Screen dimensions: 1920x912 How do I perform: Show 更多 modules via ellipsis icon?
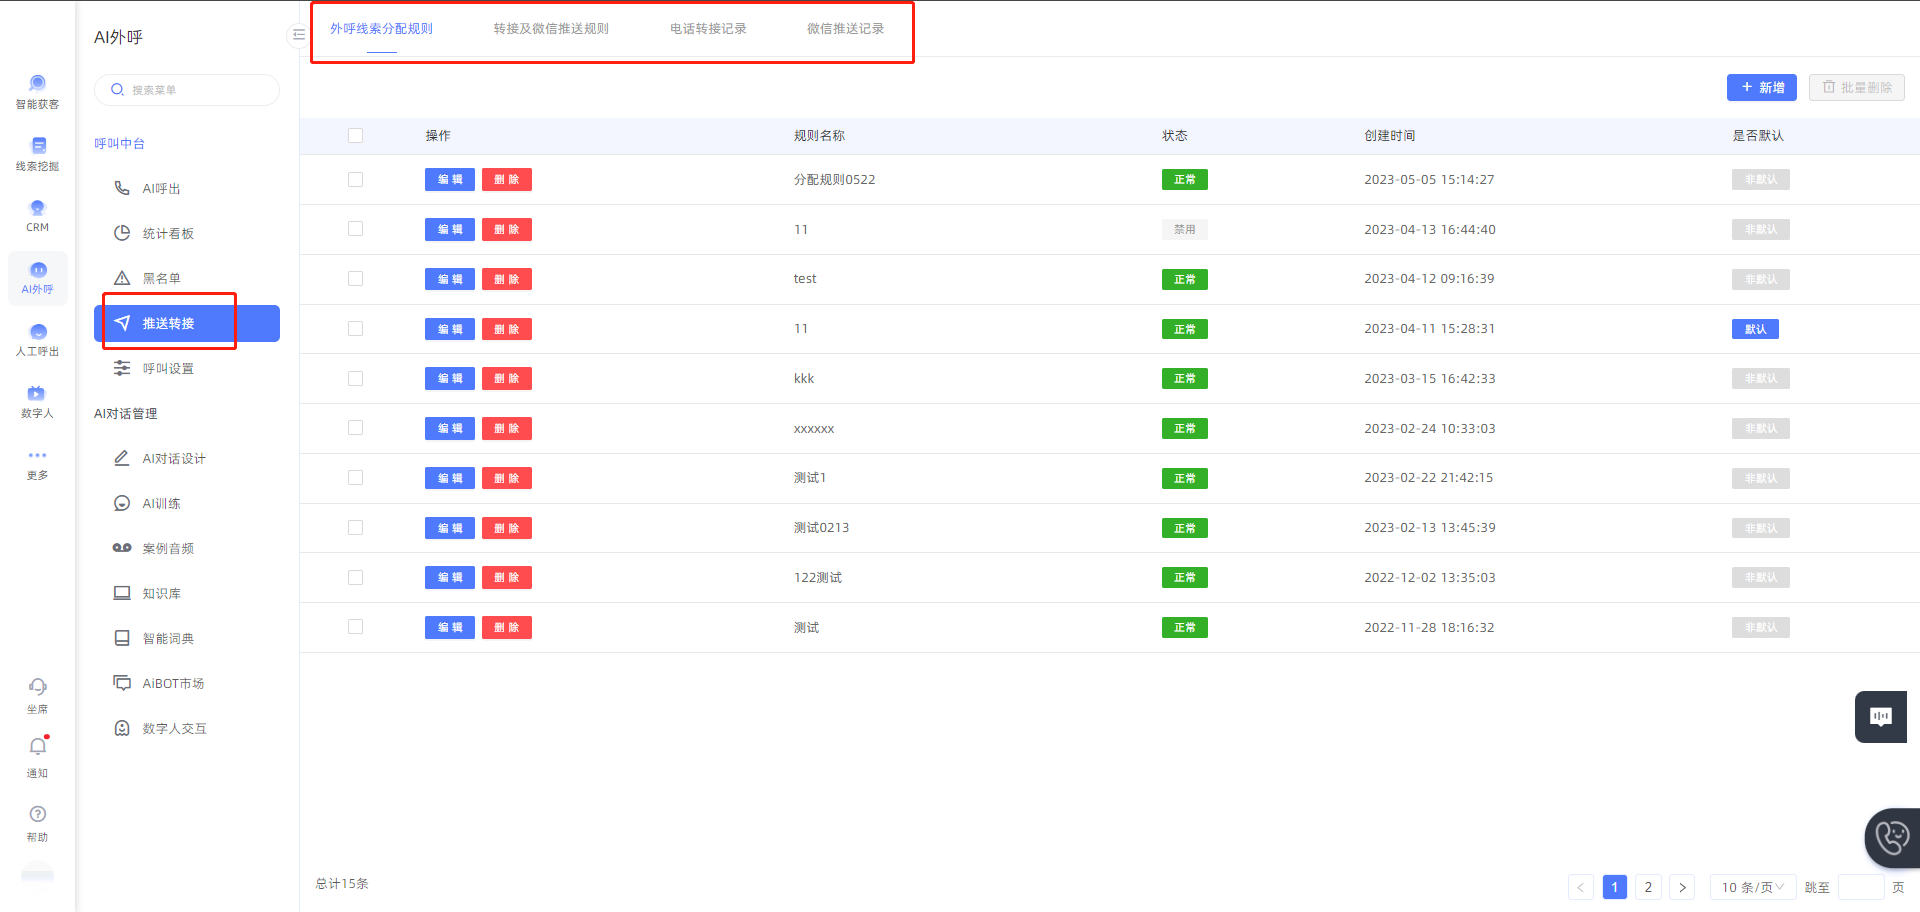pos(37,455)
